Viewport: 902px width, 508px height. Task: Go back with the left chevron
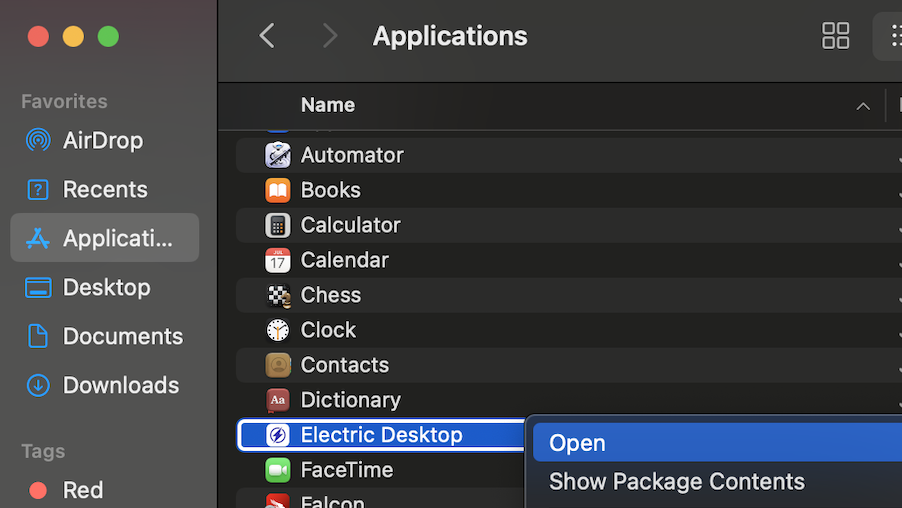tap(267, 36)
